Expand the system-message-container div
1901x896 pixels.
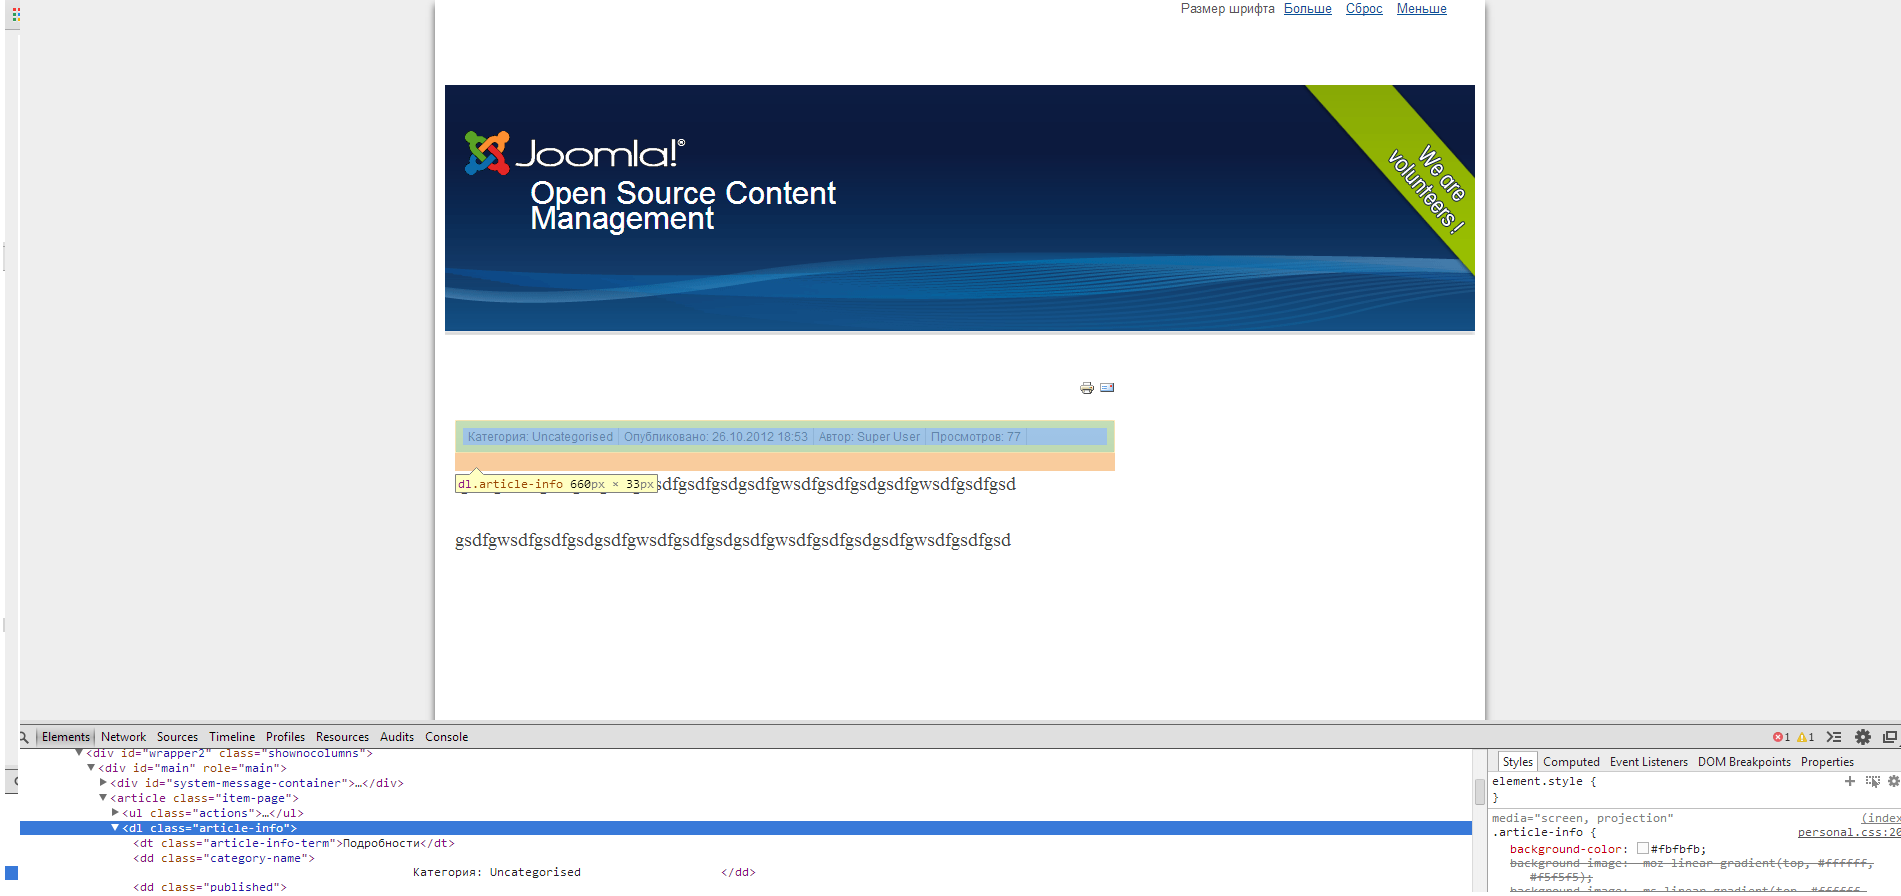pyautogui.click(x=103, y=783)
